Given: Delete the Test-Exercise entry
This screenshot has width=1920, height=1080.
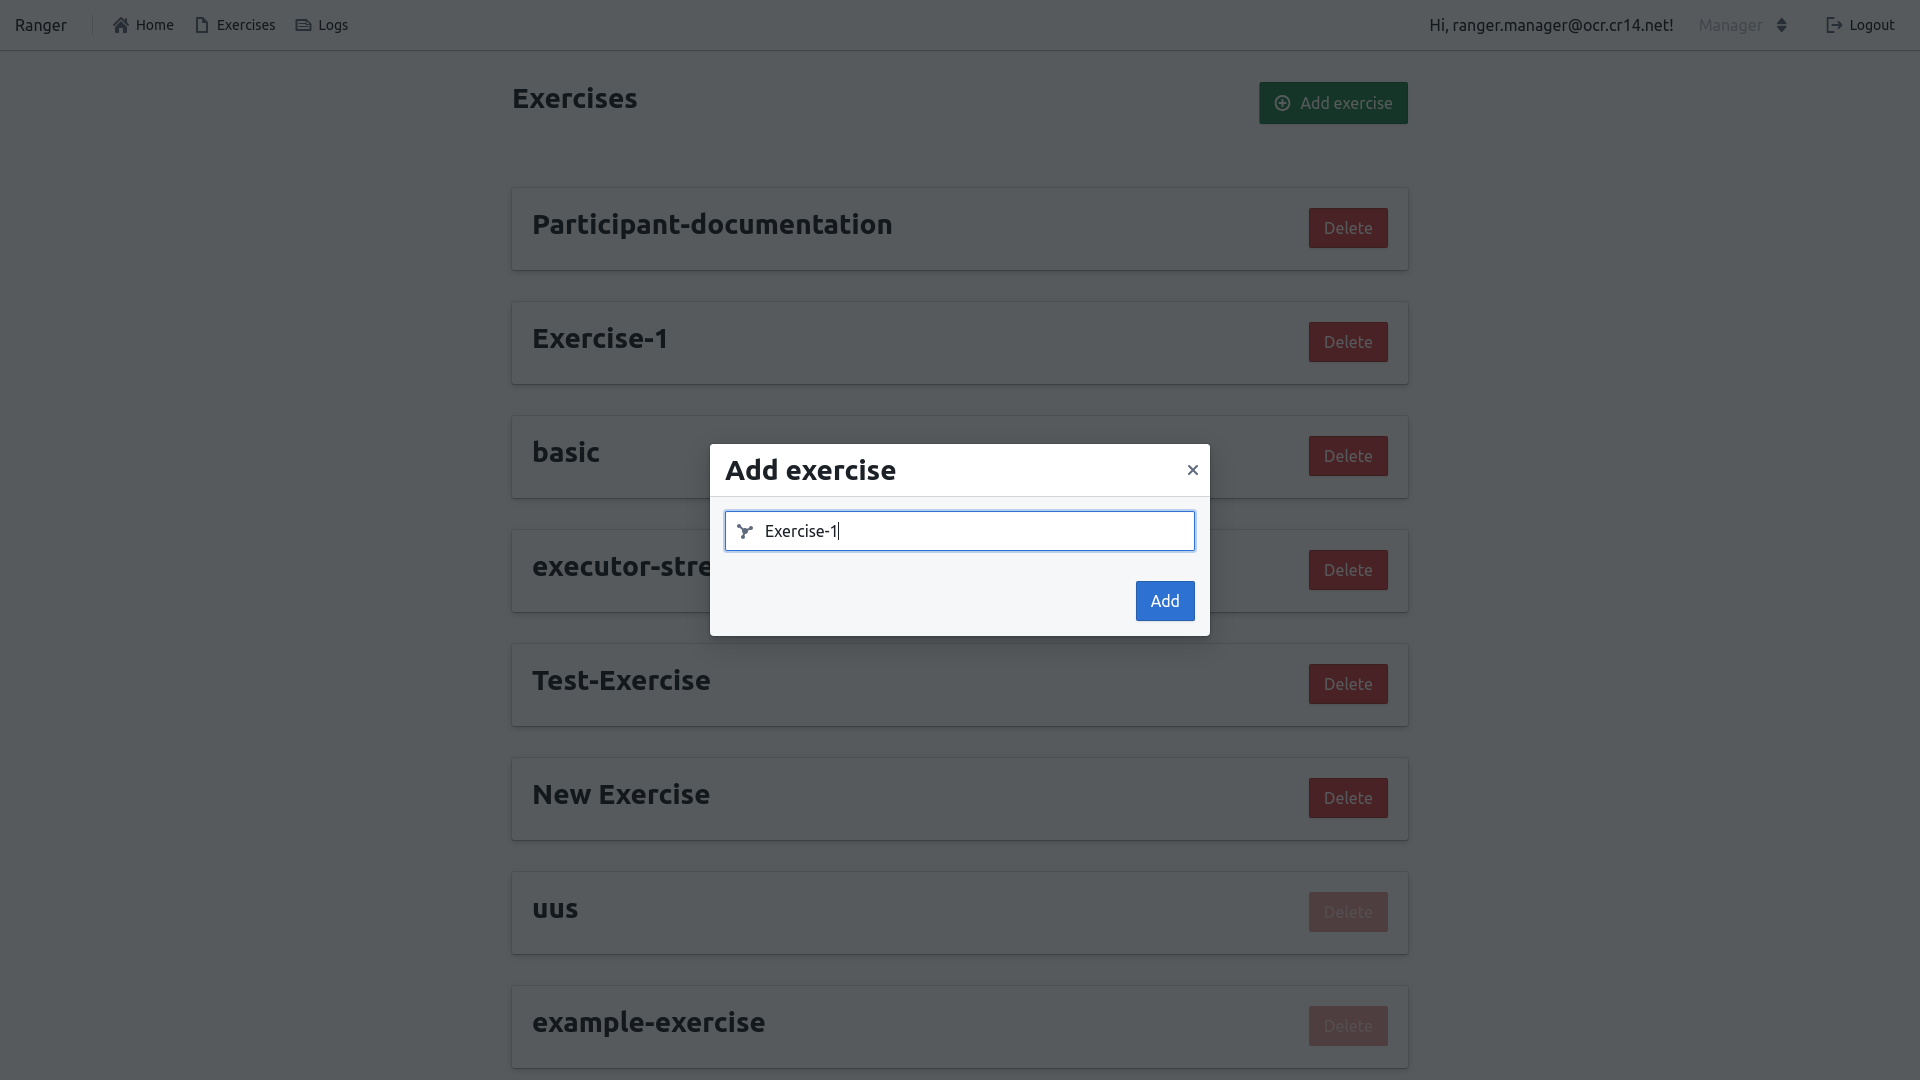Looking at the screenshot, I should [x=1347, y=683].
